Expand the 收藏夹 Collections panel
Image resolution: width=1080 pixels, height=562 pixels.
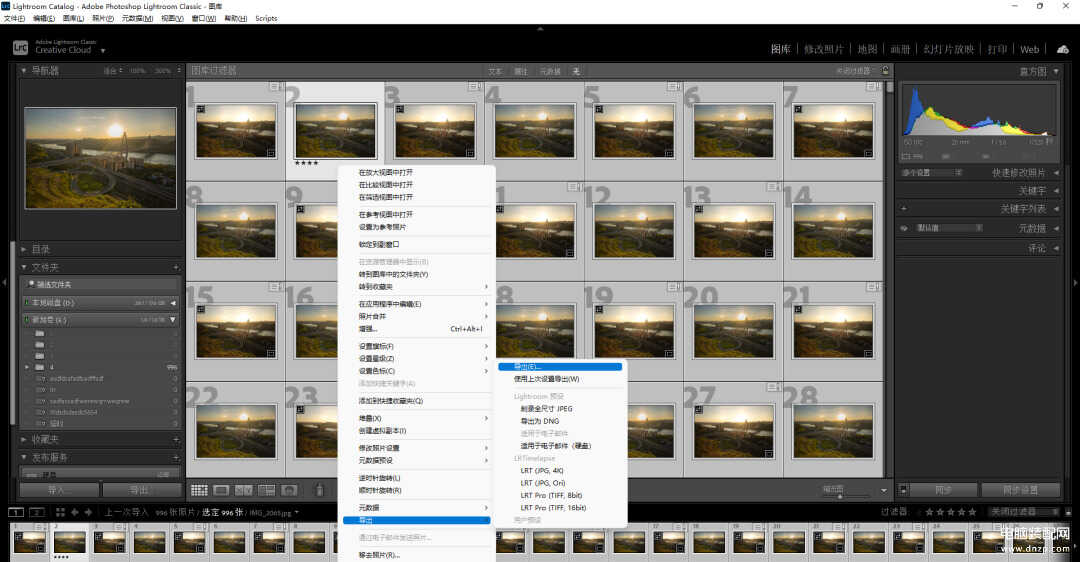23,439
